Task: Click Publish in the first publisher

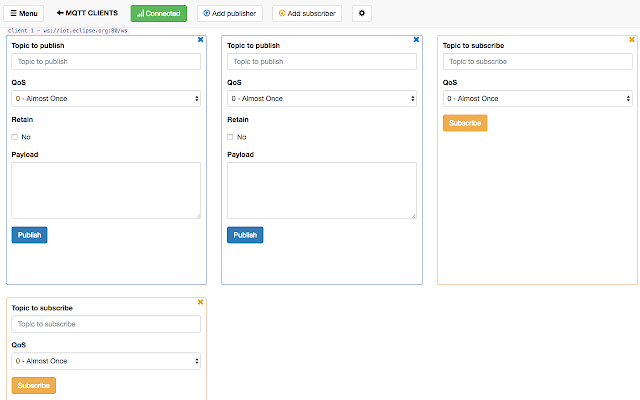Action: point(29,235)
